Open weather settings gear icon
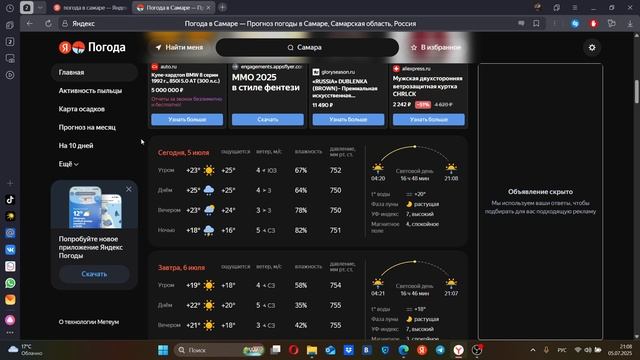Viewport: 640px width, 360px height. coord(592,48)
